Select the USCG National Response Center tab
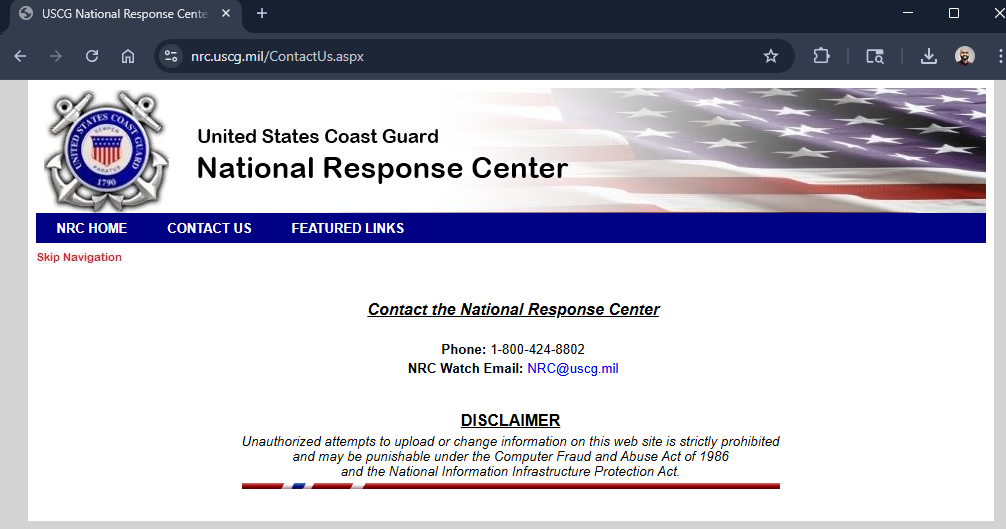 click(x=125, y=14)
